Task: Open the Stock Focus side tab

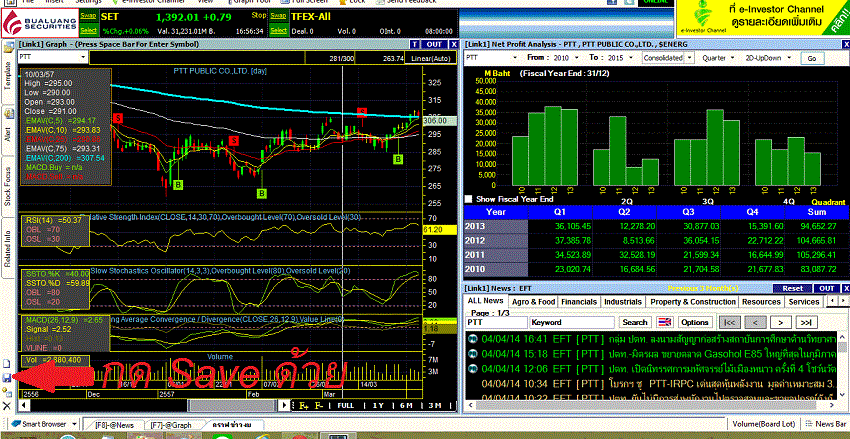Action: click(x=9, y=186)
